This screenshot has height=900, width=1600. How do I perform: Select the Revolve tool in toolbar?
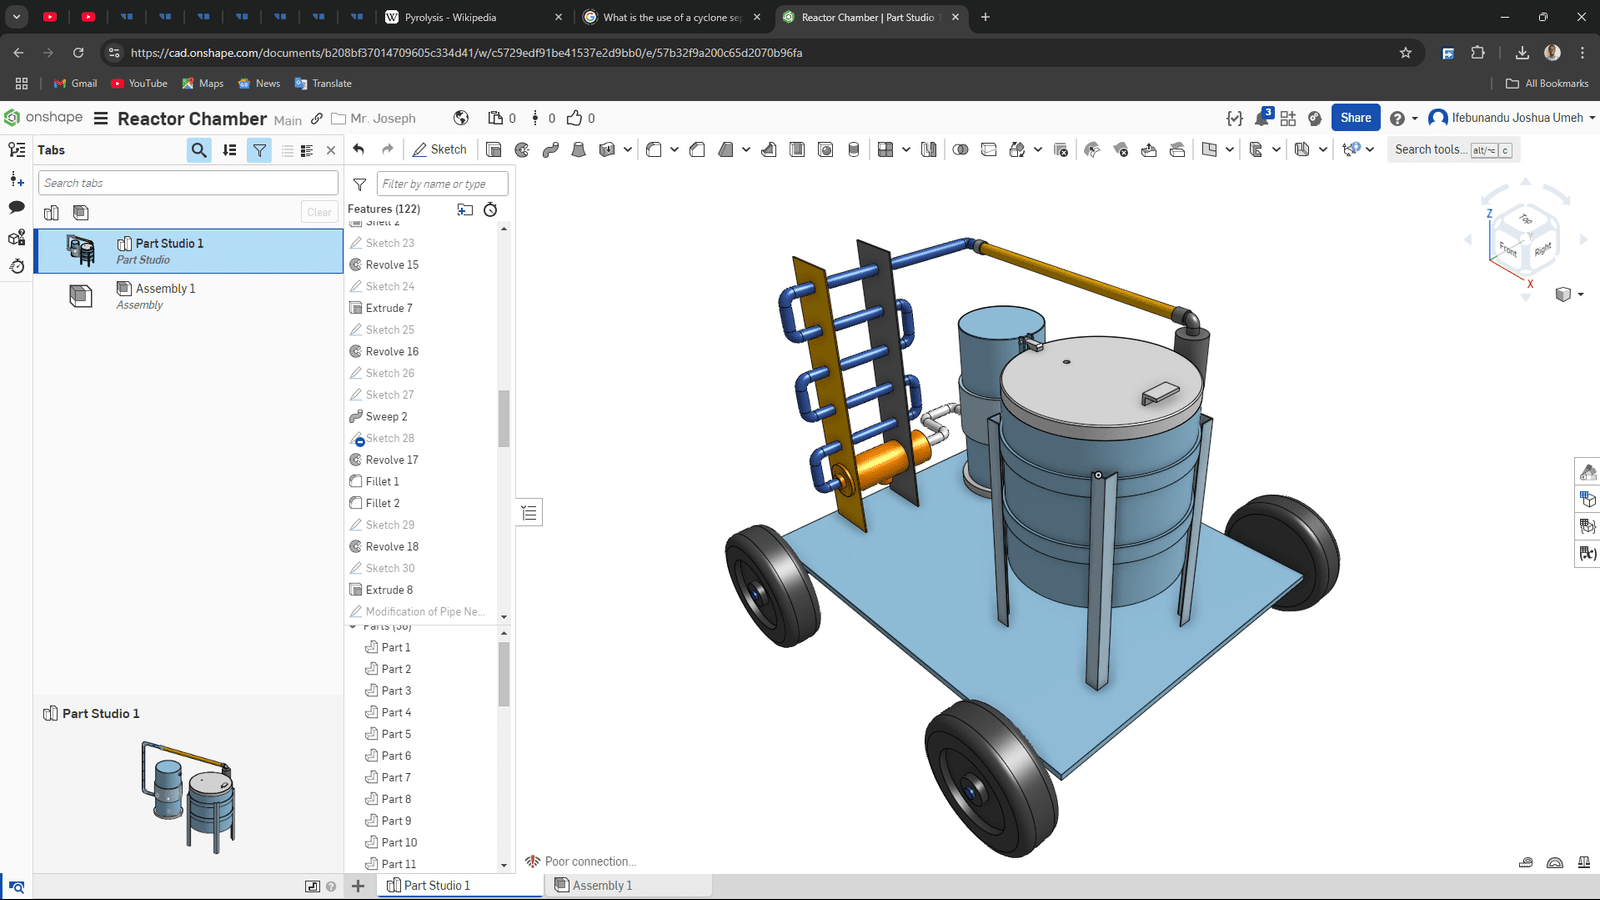pyautogui.click(x=522, y=150)
